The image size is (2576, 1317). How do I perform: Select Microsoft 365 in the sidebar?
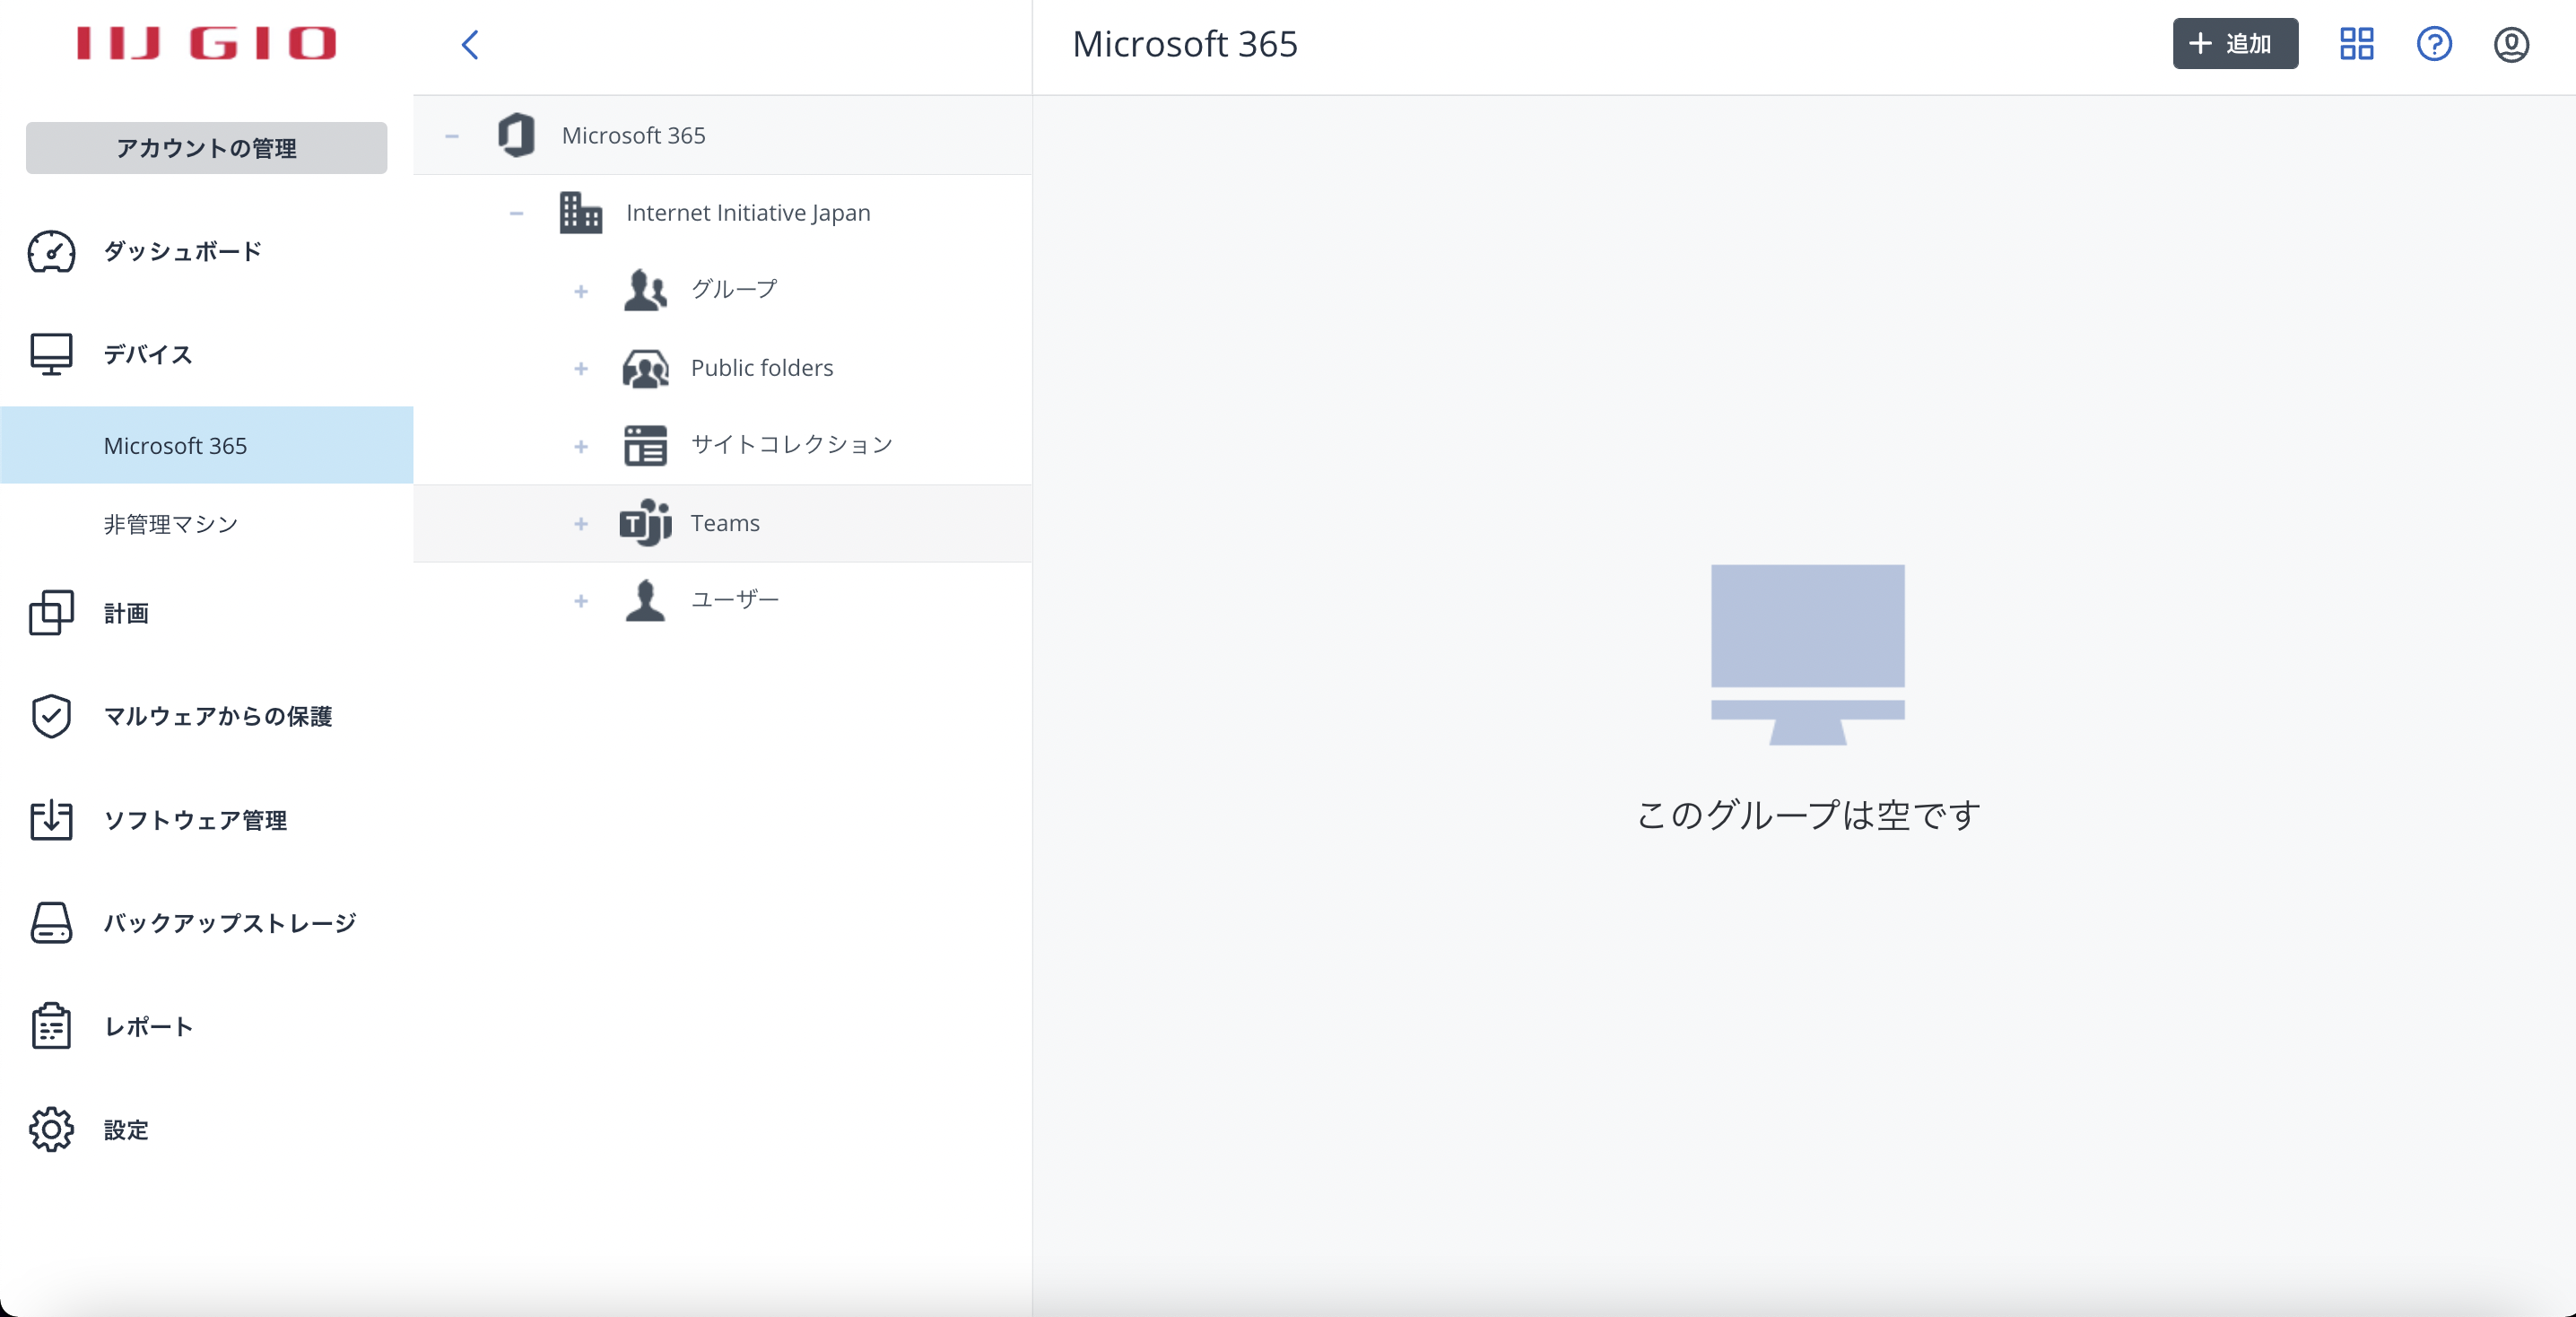(207, 445)
